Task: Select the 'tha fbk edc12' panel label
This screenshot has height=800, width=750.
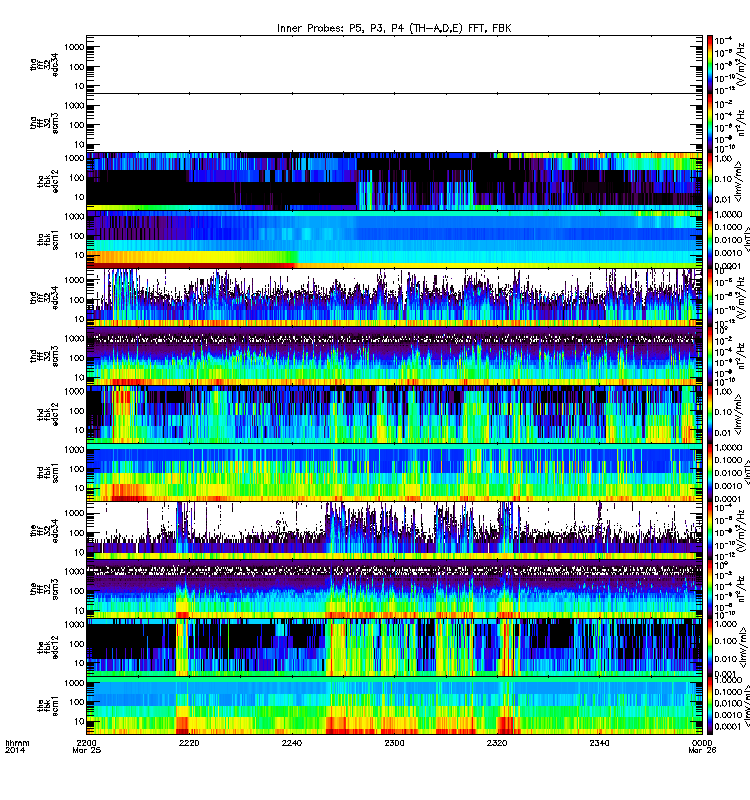Action: tap(47, 182)
